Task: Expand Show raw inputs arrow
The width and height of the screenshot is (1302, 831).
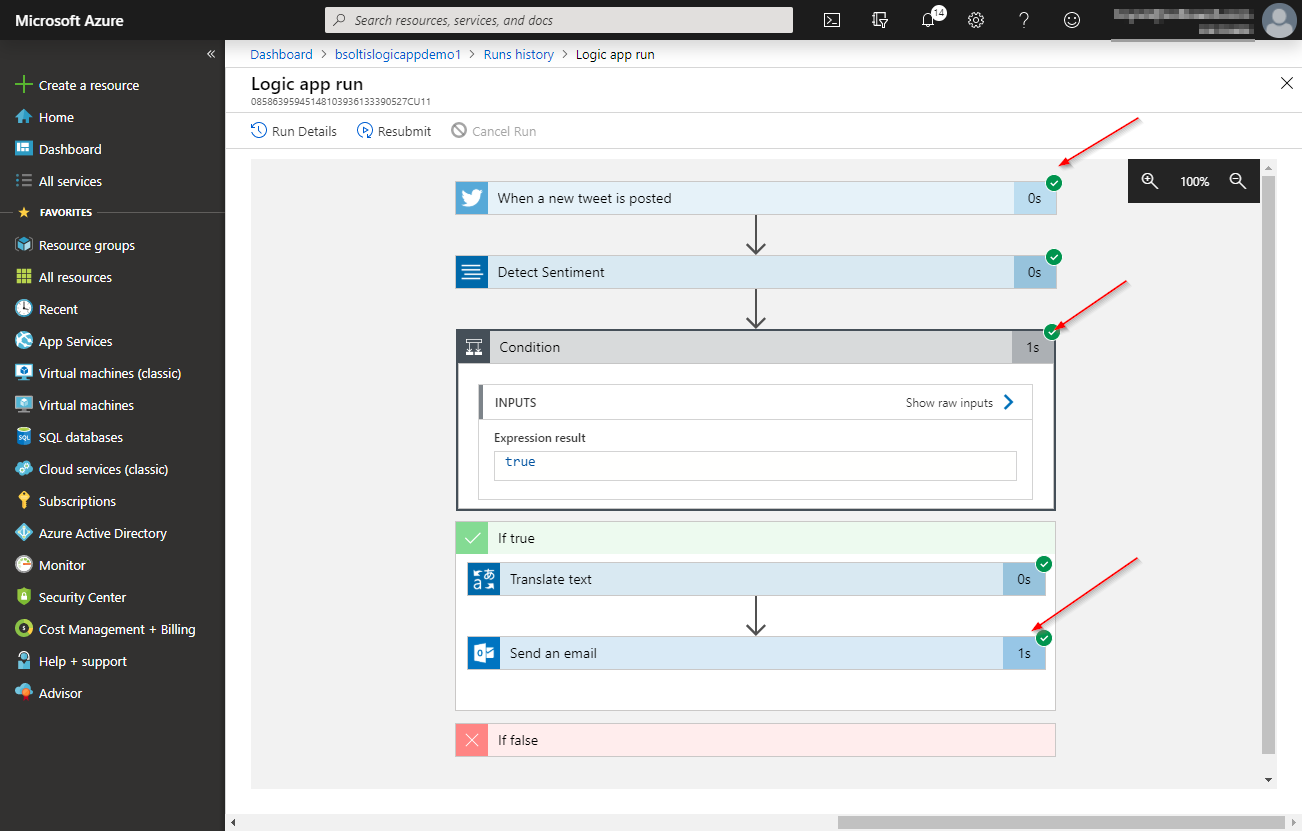Action: pyautogui.click(x=1008, y=402)
